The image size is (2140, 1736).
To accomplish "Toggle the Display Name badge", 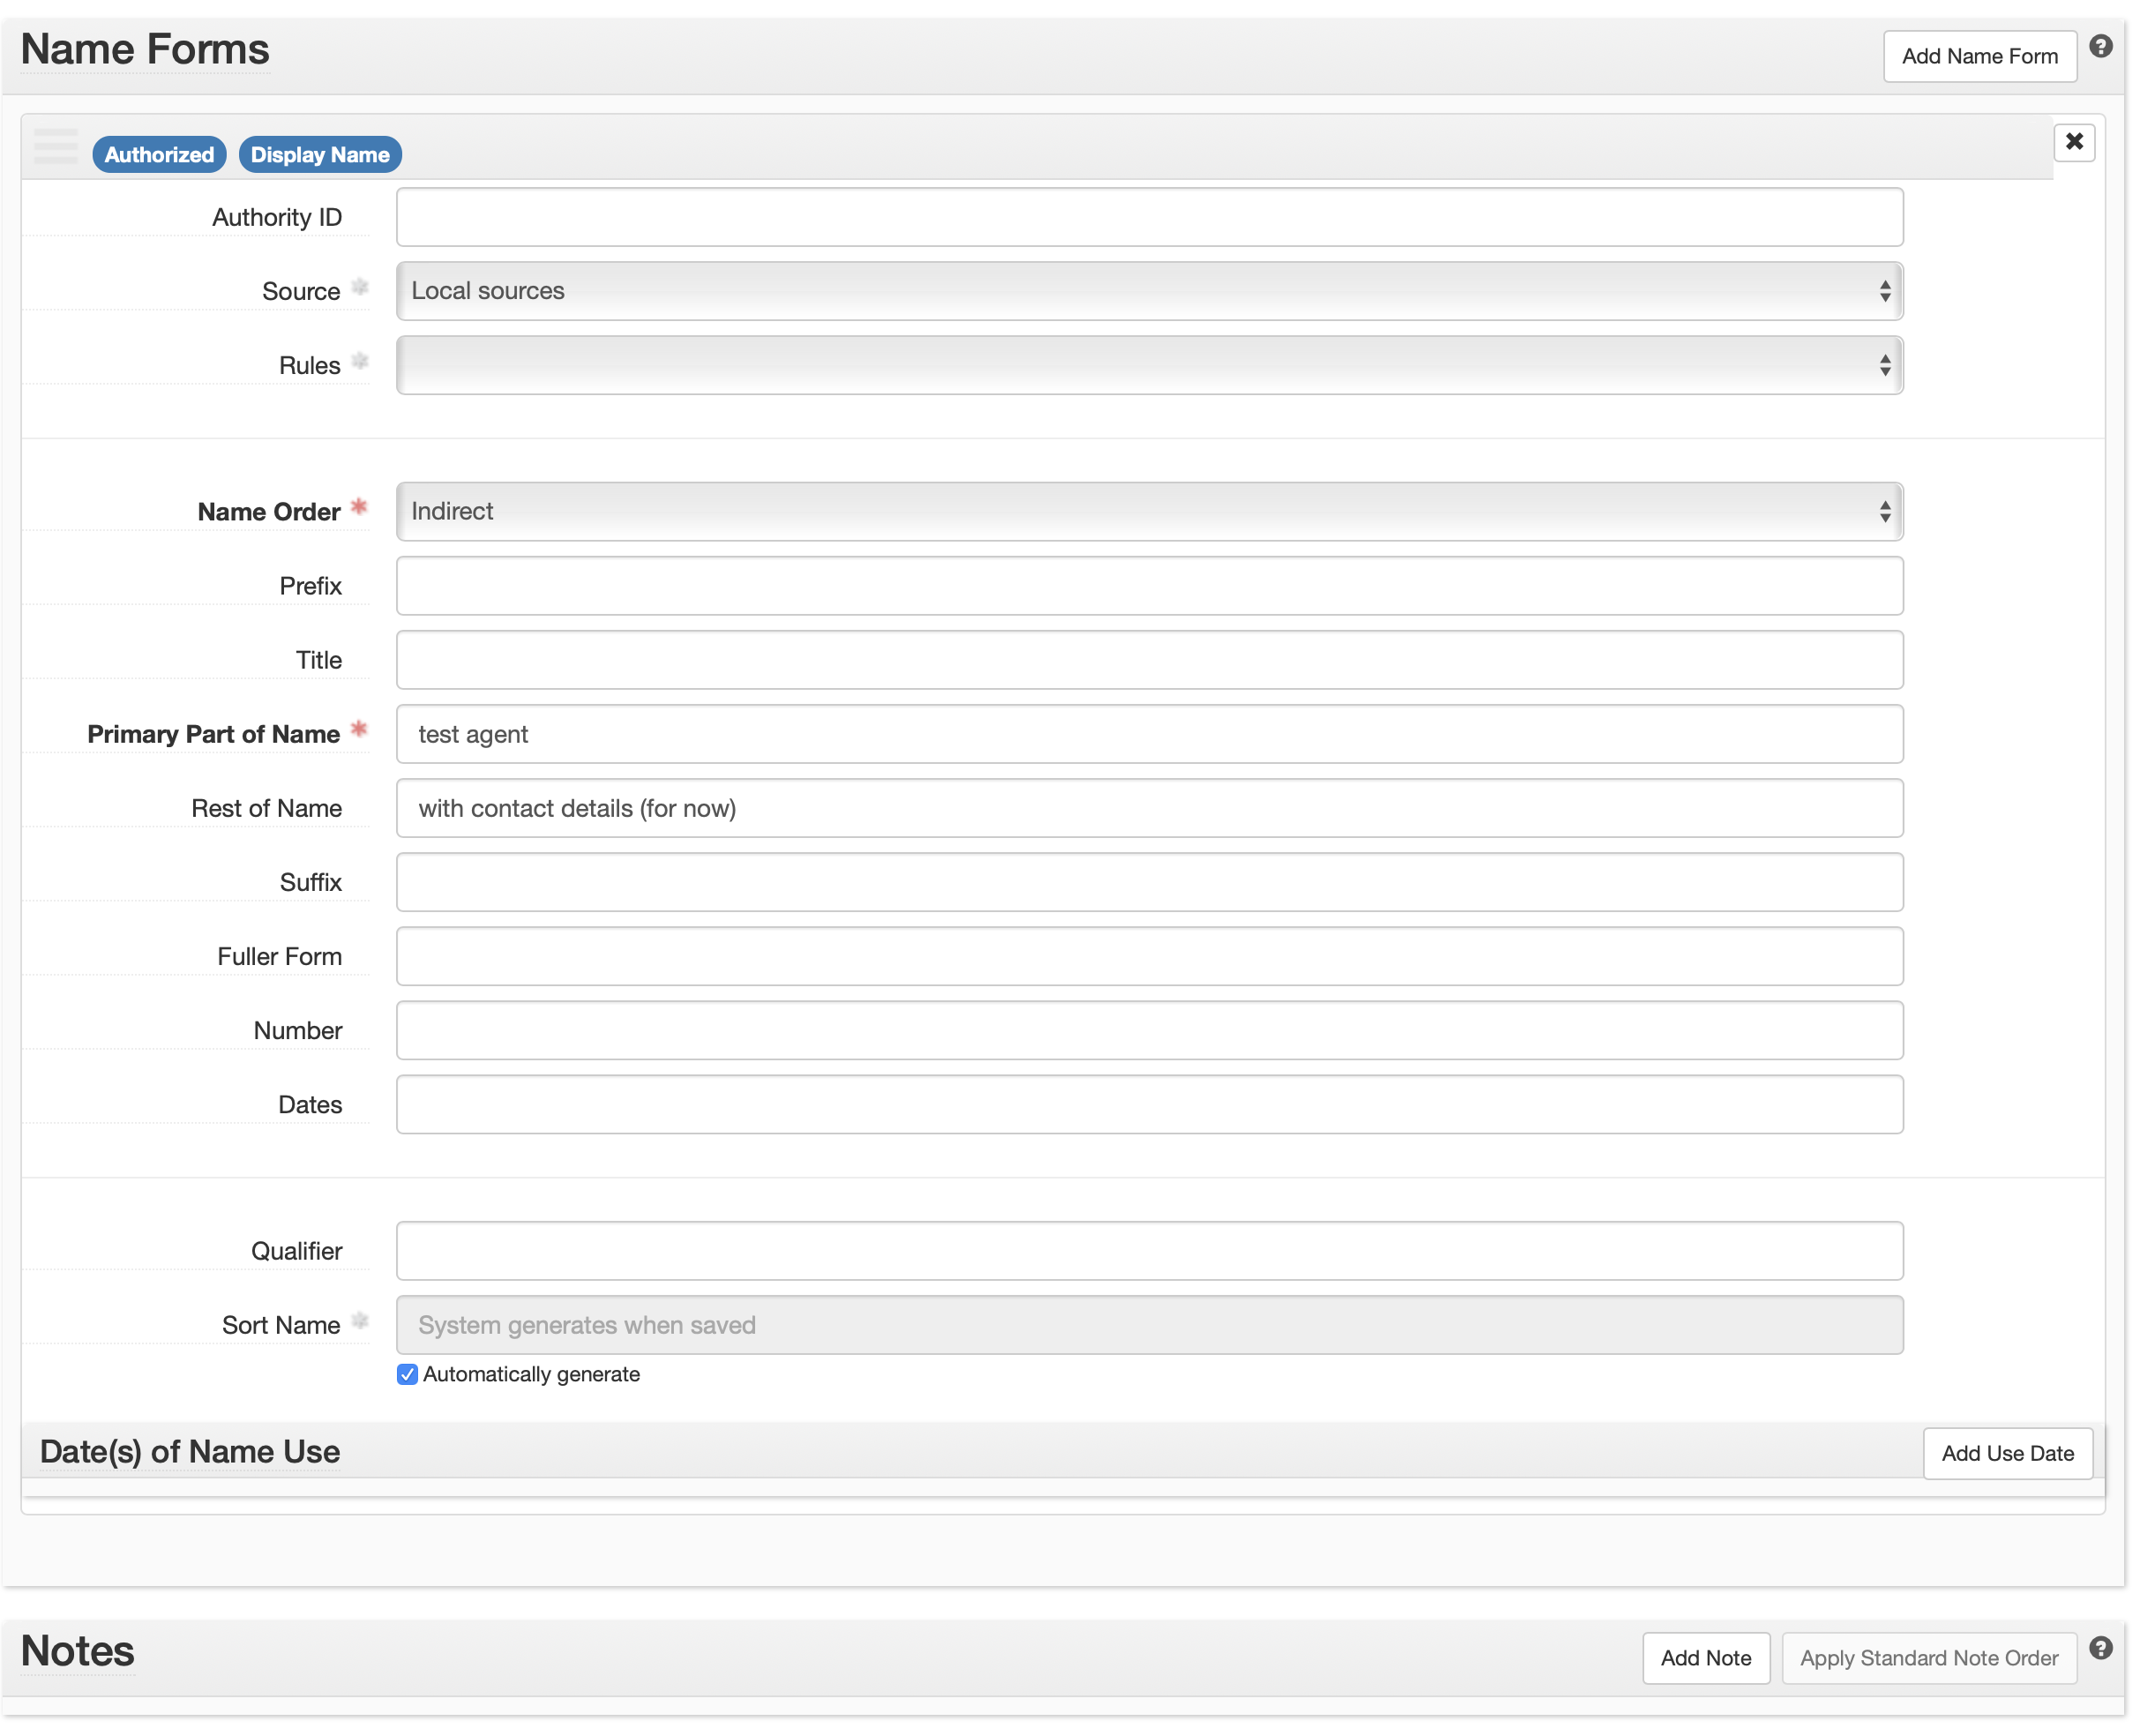I will coord(319,154).
